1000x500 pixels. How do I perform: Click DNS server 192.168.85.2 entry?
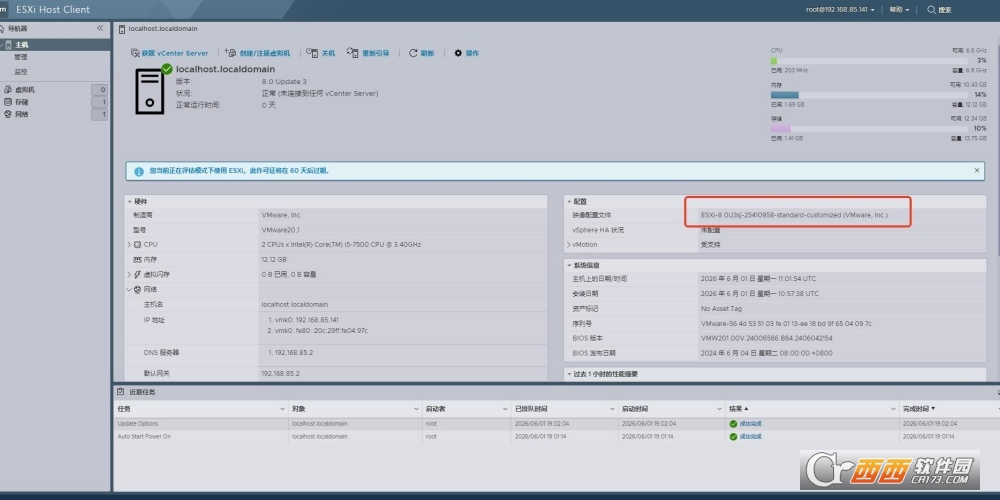[290, 352]
